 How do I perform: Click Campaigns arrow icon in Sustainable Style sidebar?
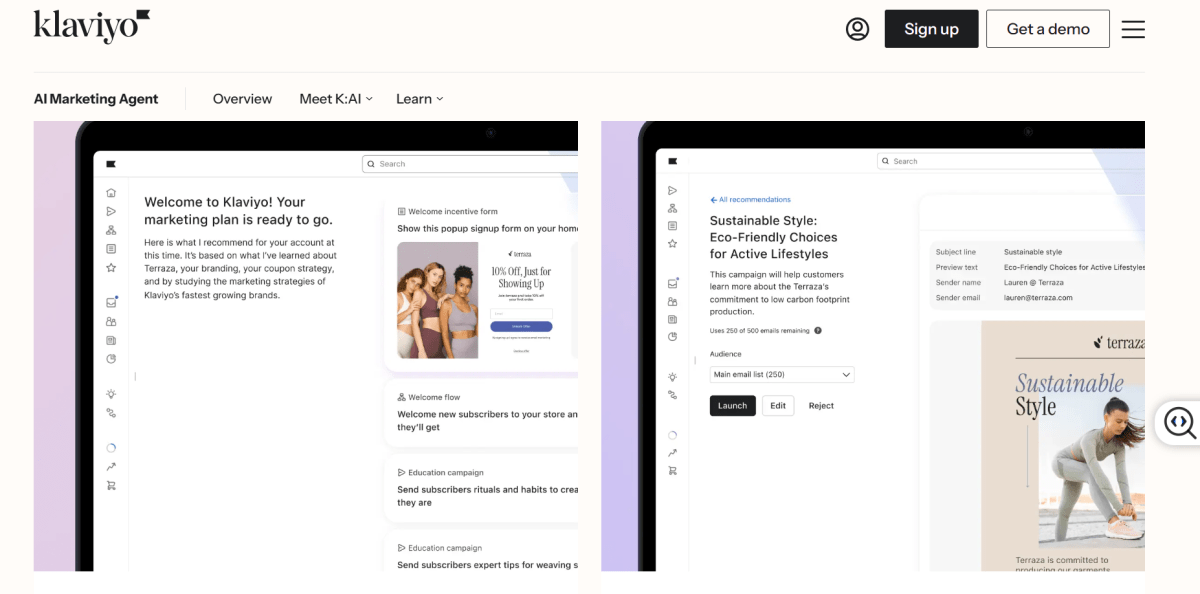coord(673,190)
